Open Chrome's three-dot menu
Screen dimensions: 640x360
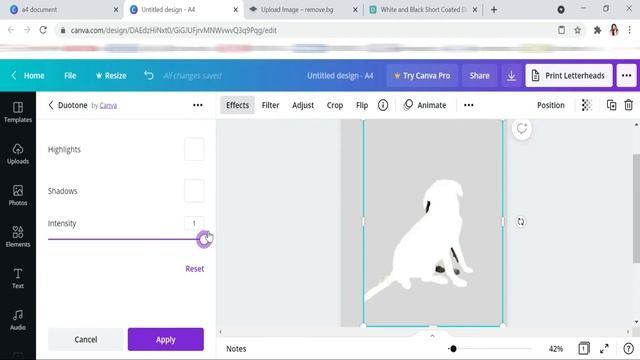(x=629, y=30)
